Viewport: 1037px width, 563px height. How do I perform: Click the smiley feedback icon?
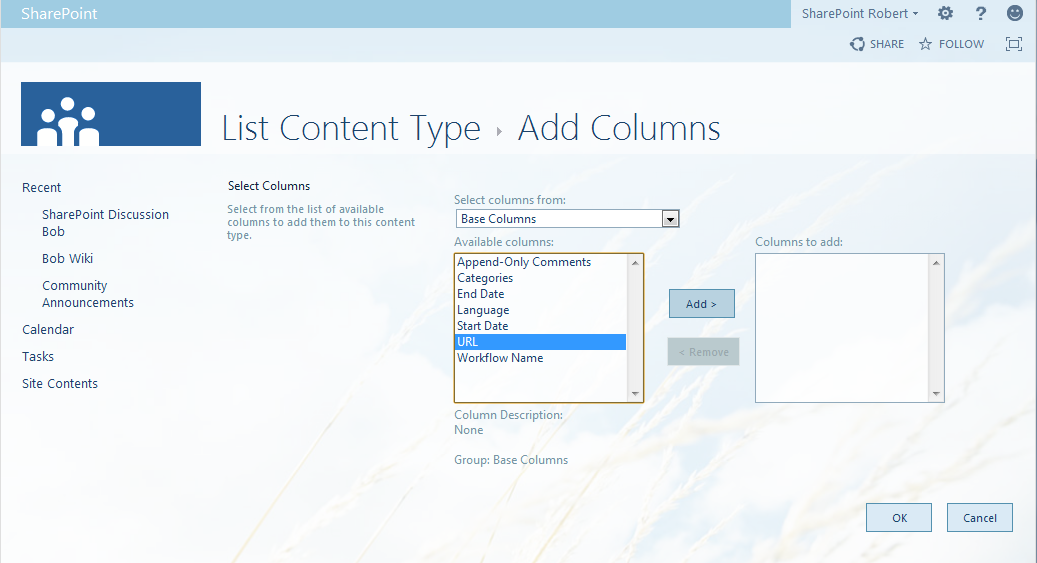pyautogui.click(x=1015, y=13)
